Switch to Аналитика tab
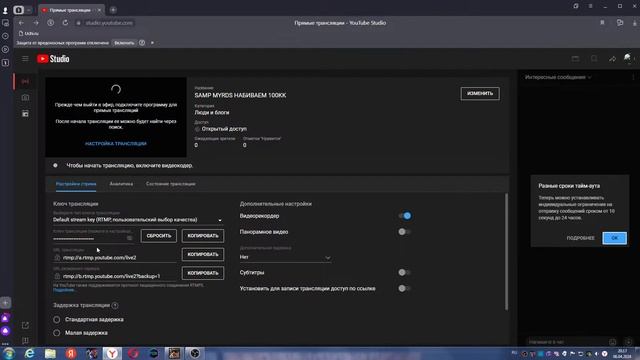 (121, 184)
